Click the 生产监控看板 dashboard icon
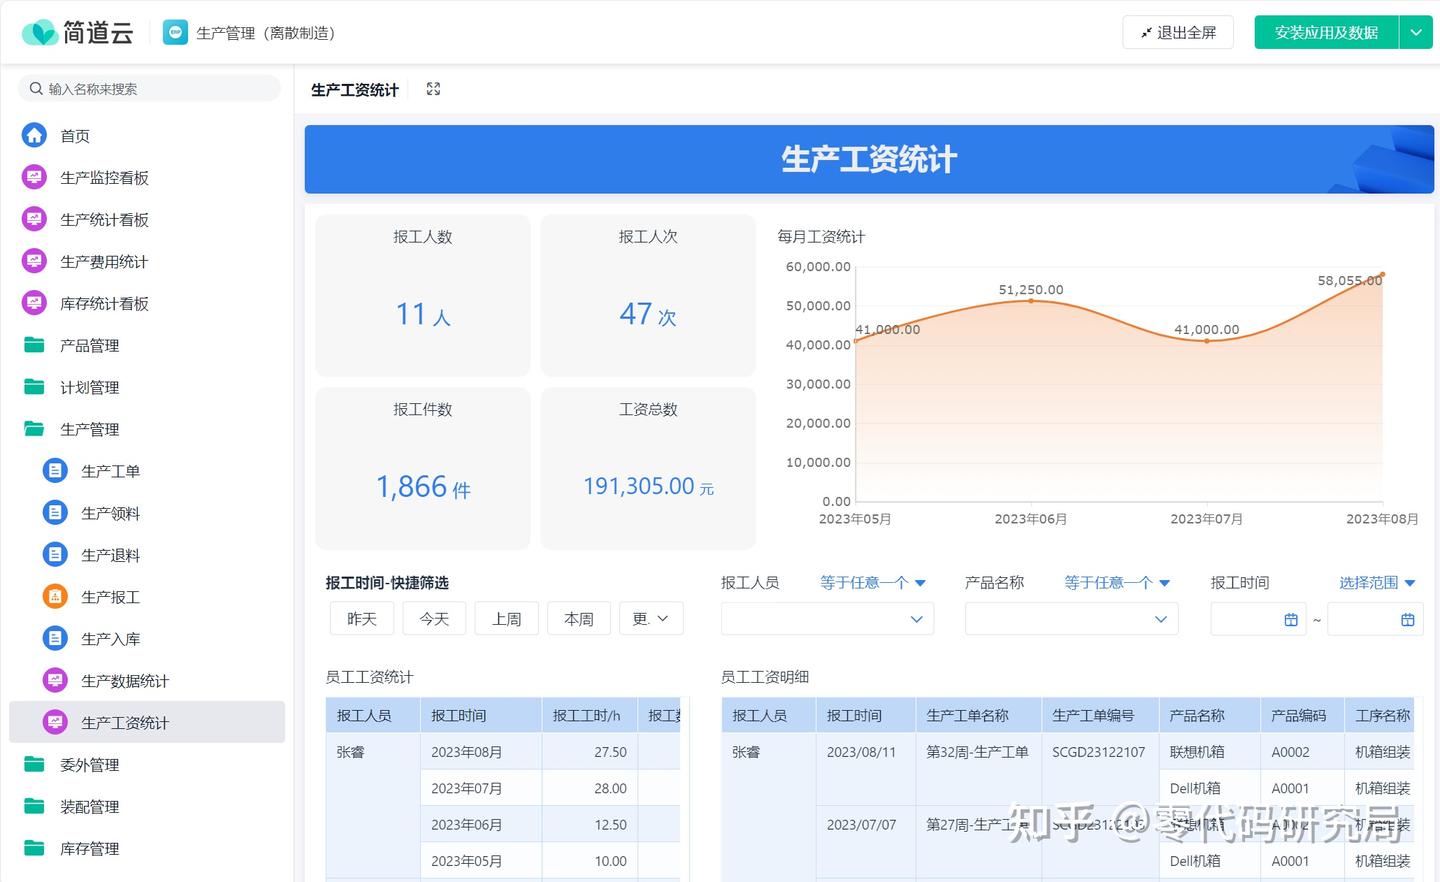Screen dimensions: 1440x882 (x=34, y=178)
